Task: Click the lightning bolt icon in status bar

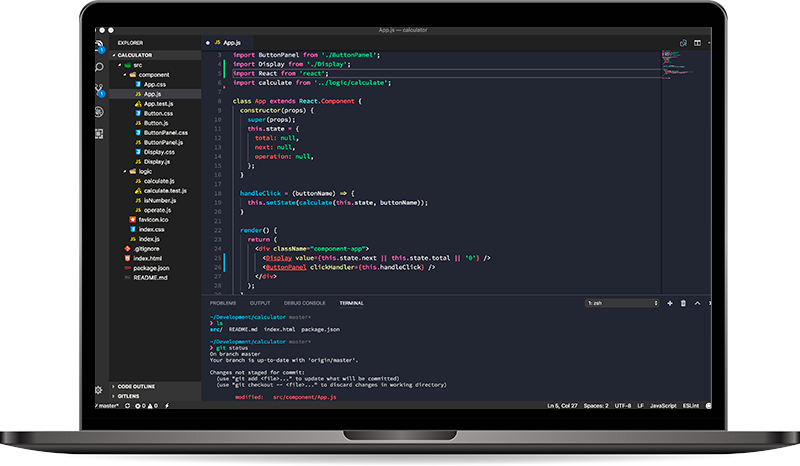Action: 167,406
